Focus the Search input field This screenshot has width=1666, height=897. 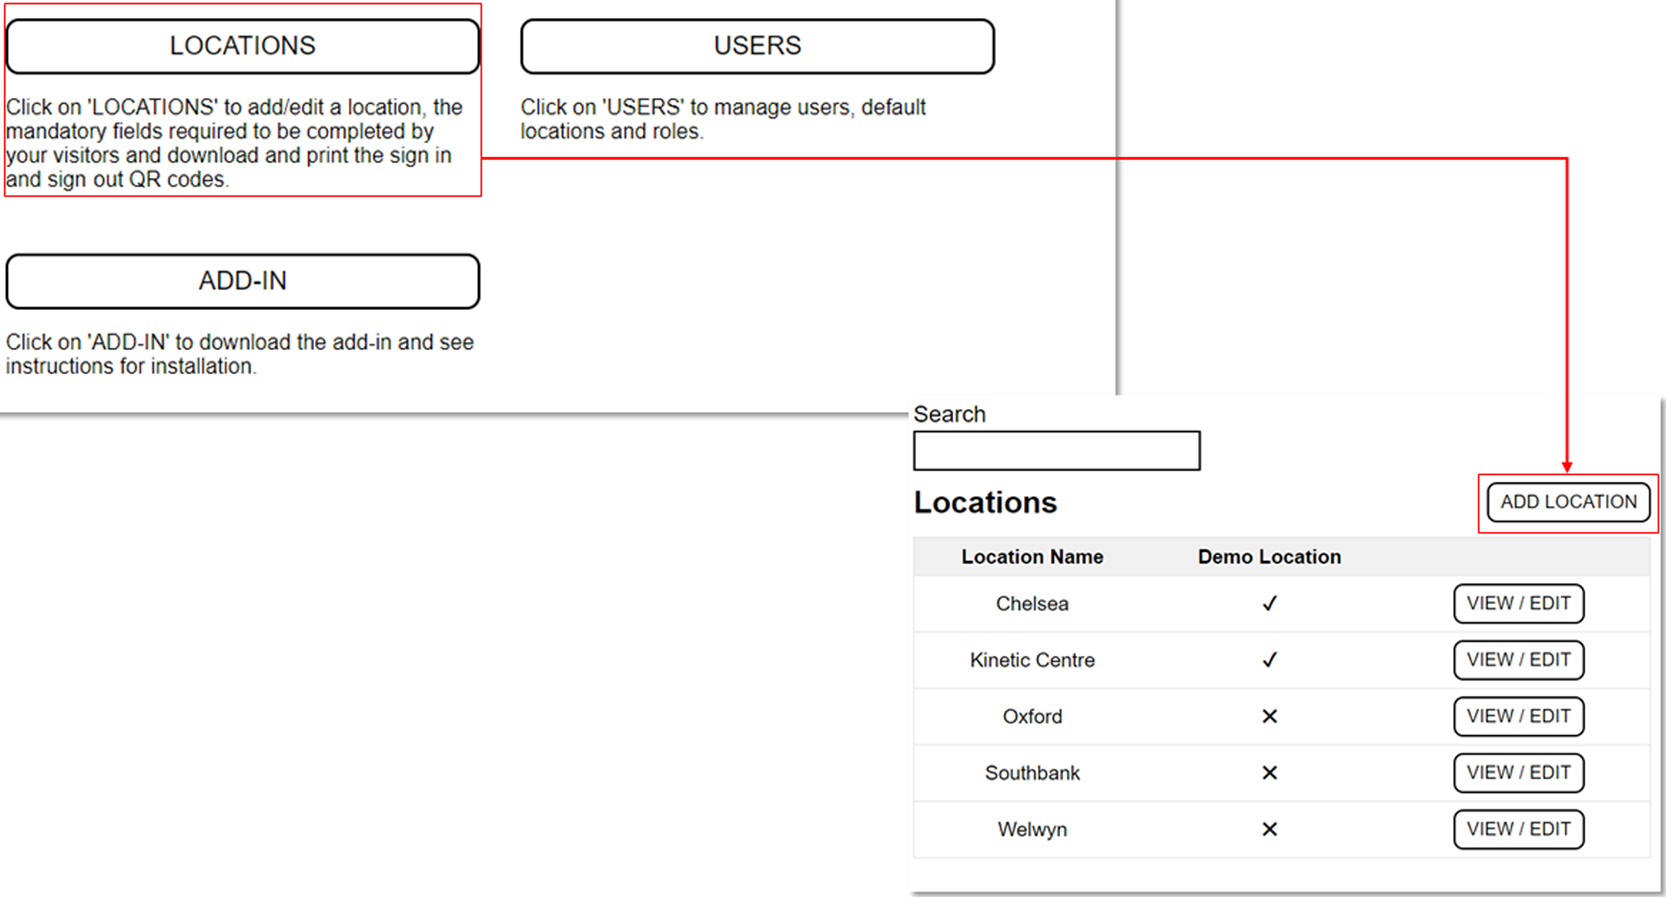[x=1056, y=451]
